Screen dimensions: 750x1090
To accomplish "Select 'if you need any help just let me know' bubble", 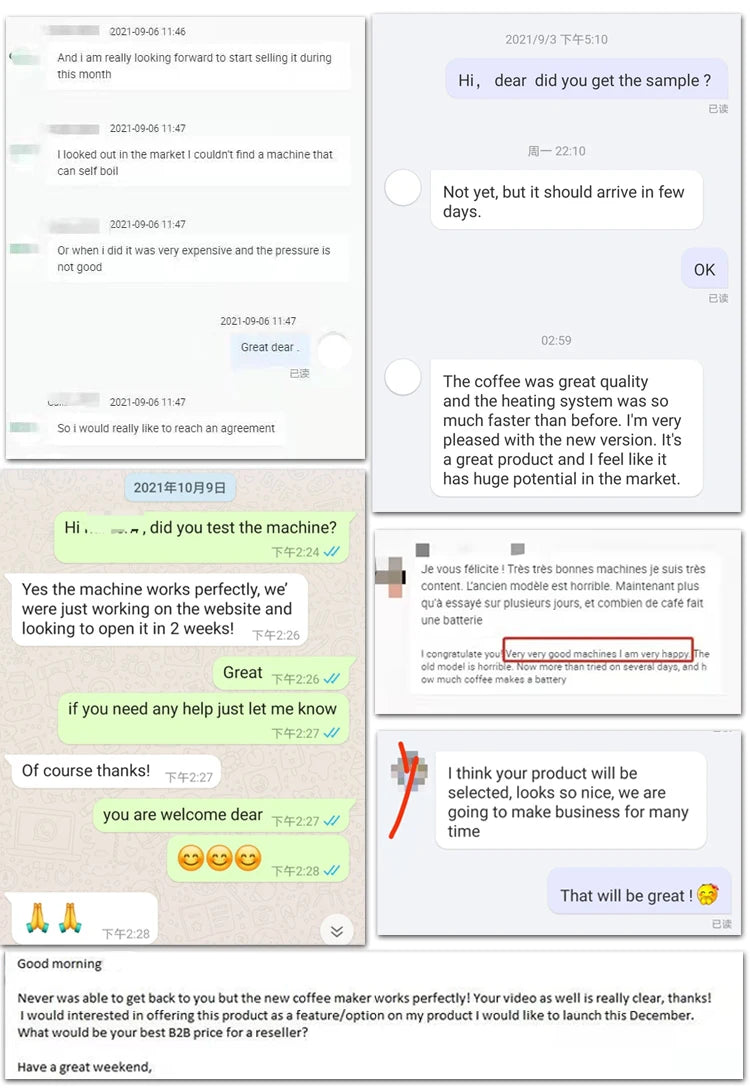I will 204,717.
